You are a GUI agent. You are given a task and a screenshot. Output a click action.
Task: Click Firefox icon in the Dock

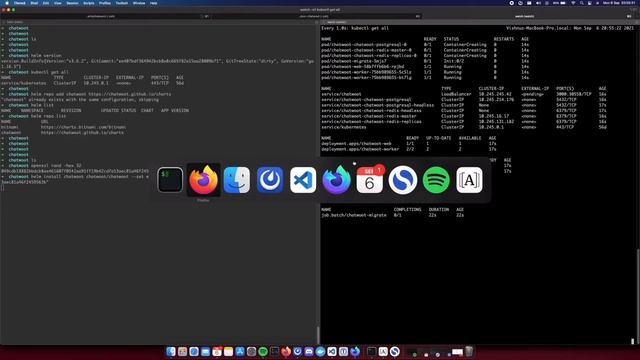tap(286, 351)
